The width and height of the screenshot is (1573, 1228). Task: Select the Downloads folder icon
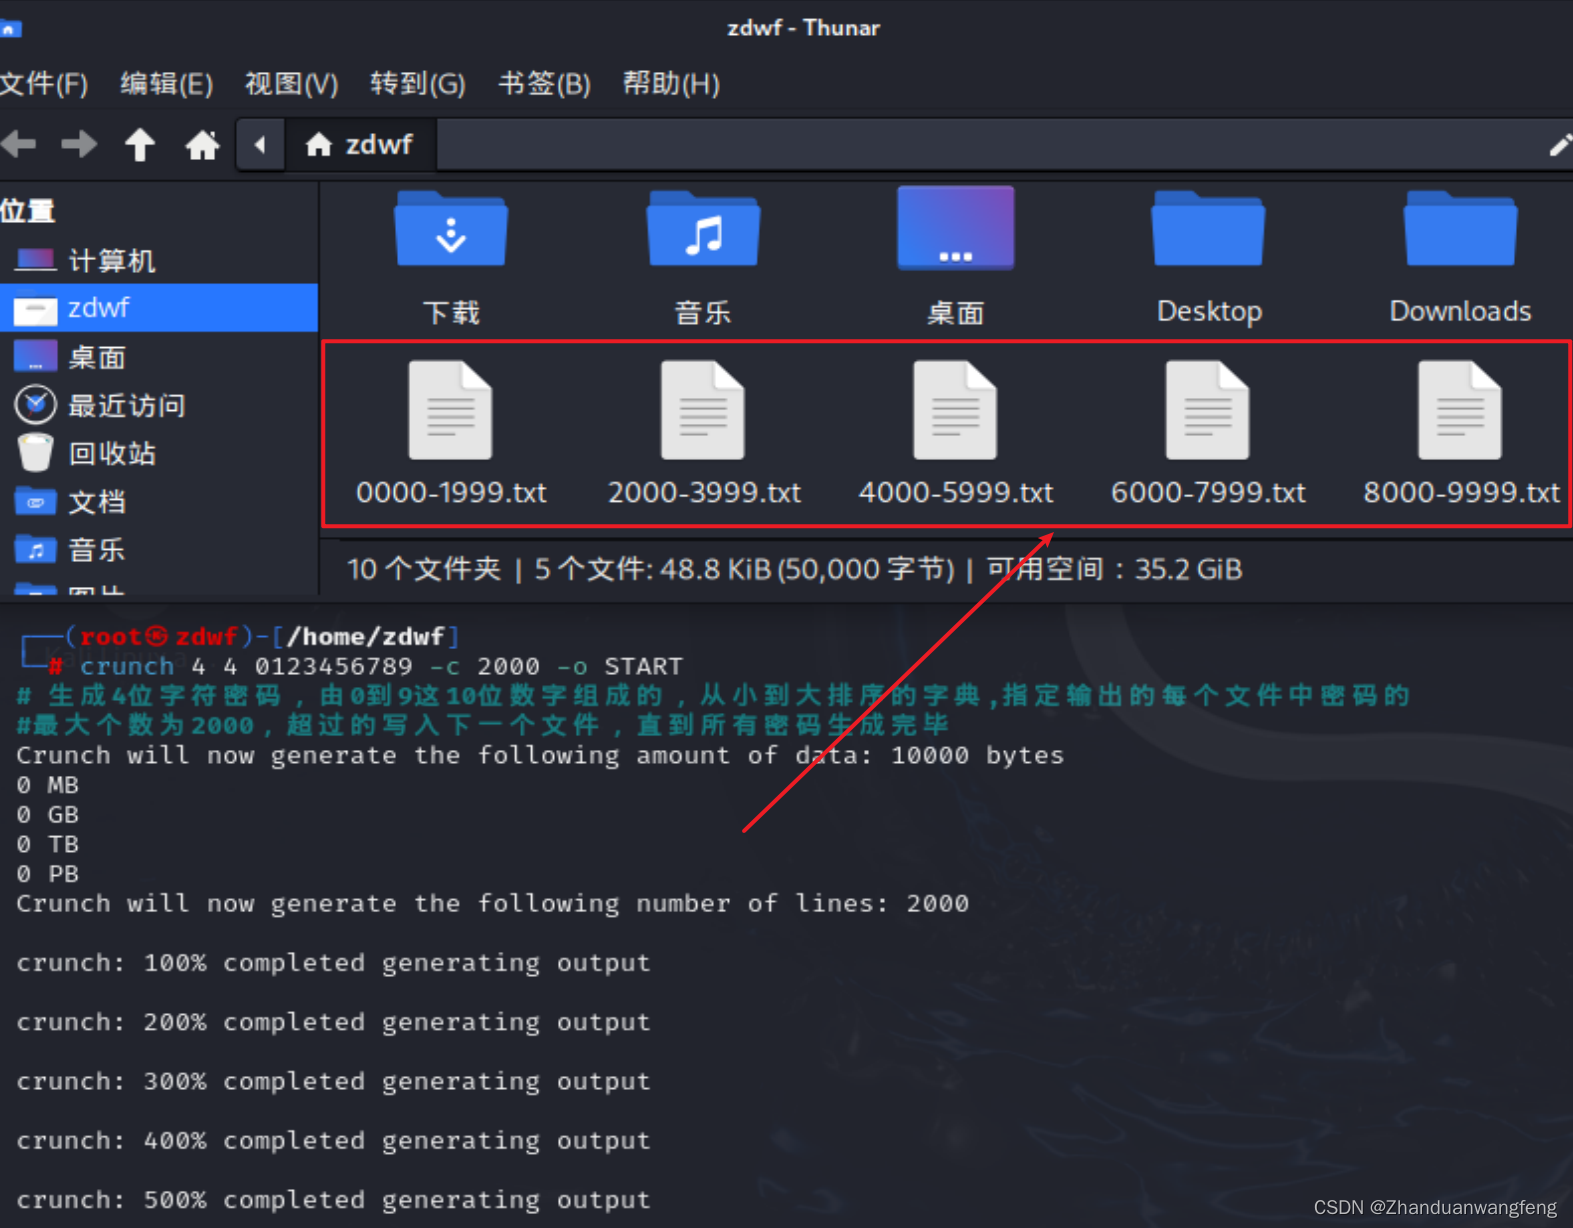tap(1460, 230)
